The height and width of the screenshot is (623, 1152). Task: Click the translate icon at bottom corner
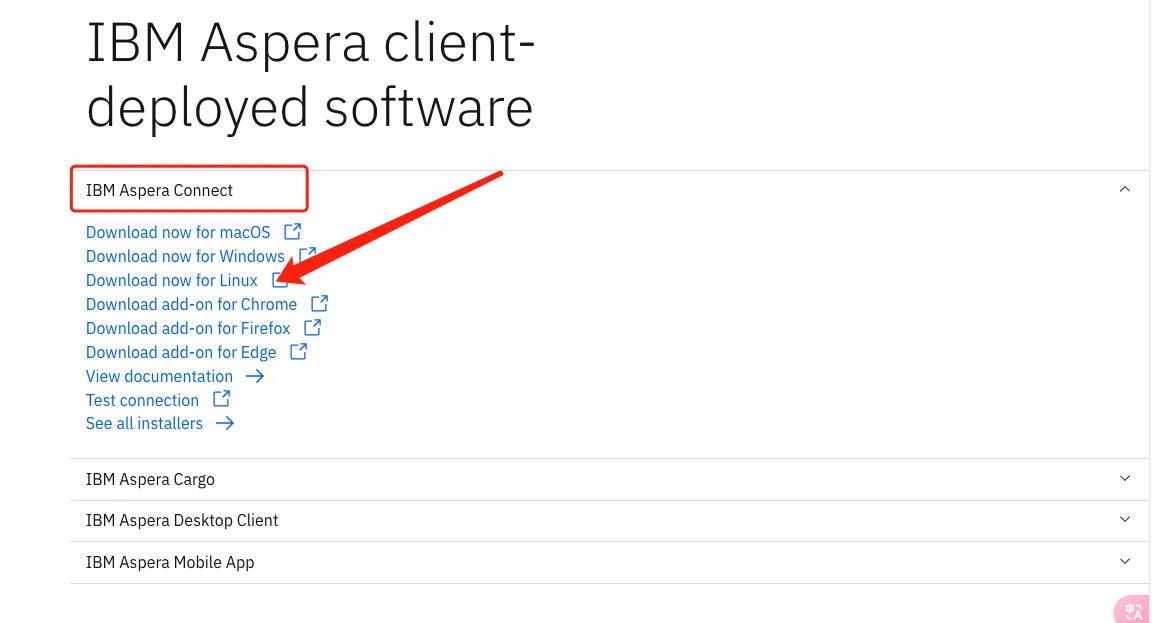(x=1133, y=610)
